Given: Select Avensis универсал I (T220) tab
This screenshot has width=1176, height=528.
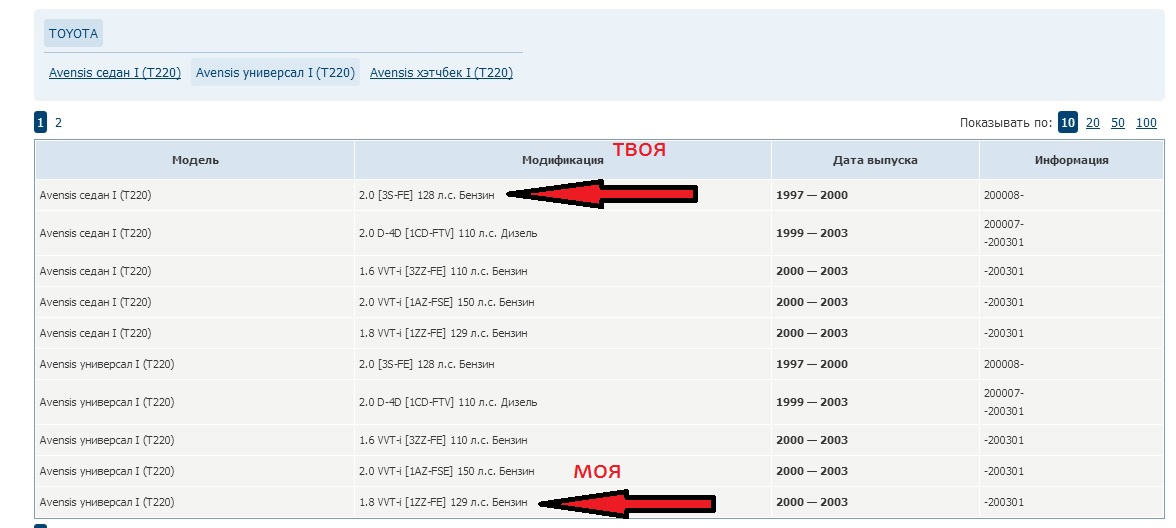Looking at the screenshot, I should (275, 73).
